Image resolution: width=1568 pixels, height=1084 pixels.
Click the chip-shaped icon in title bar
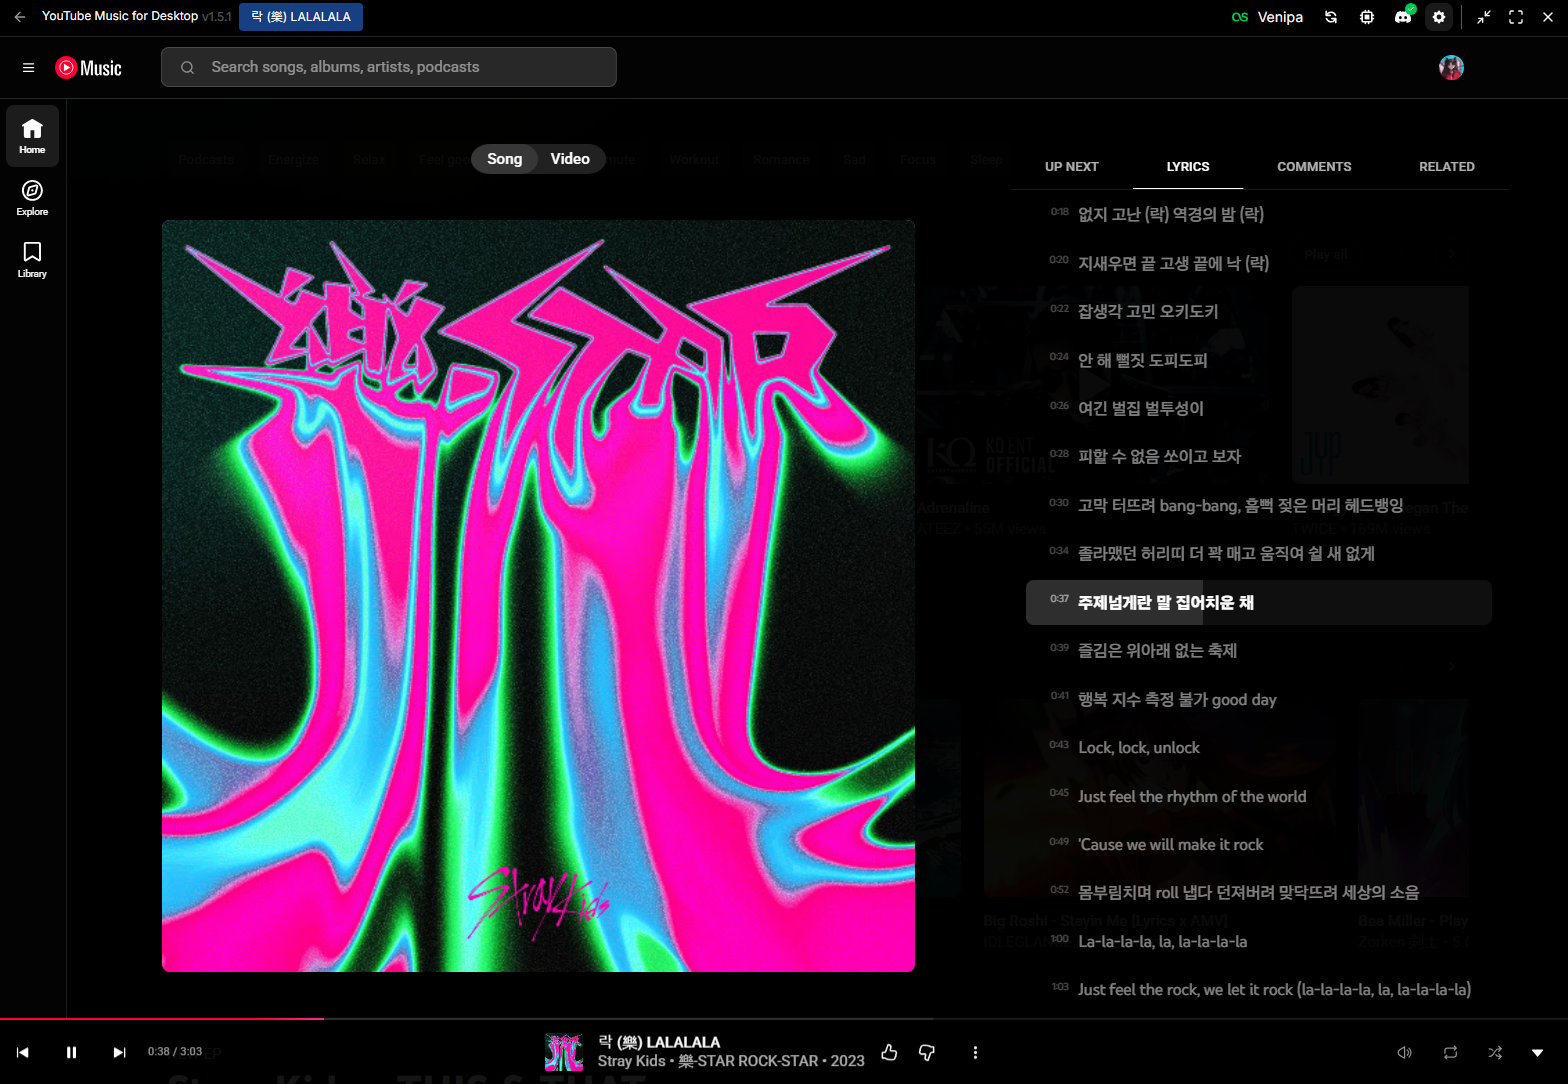[1367, 17]
